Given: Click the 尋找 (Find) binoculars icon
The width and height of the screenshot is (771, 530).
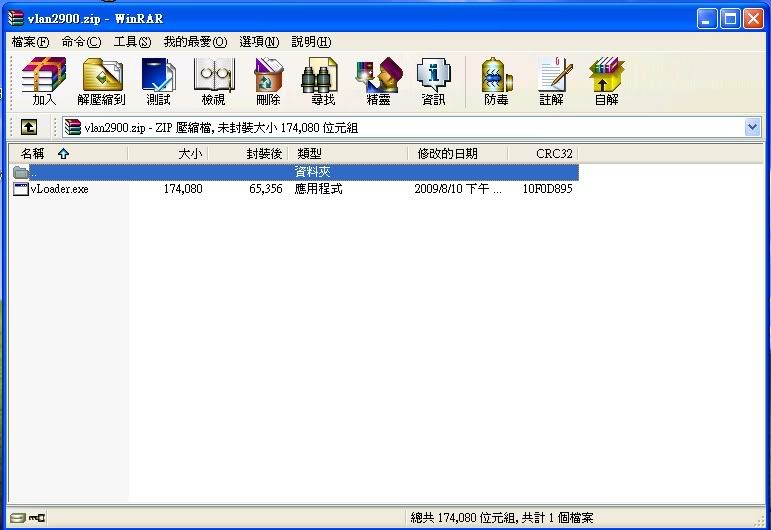Looking at the screenshot, I should [x=323, y=81].
